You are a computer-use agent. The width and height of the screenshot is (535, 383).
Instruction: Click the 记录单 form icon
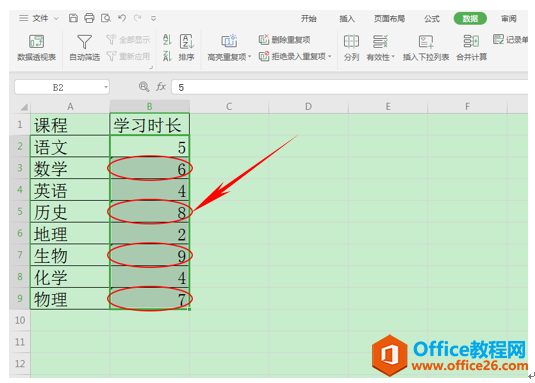click(498, 40)
